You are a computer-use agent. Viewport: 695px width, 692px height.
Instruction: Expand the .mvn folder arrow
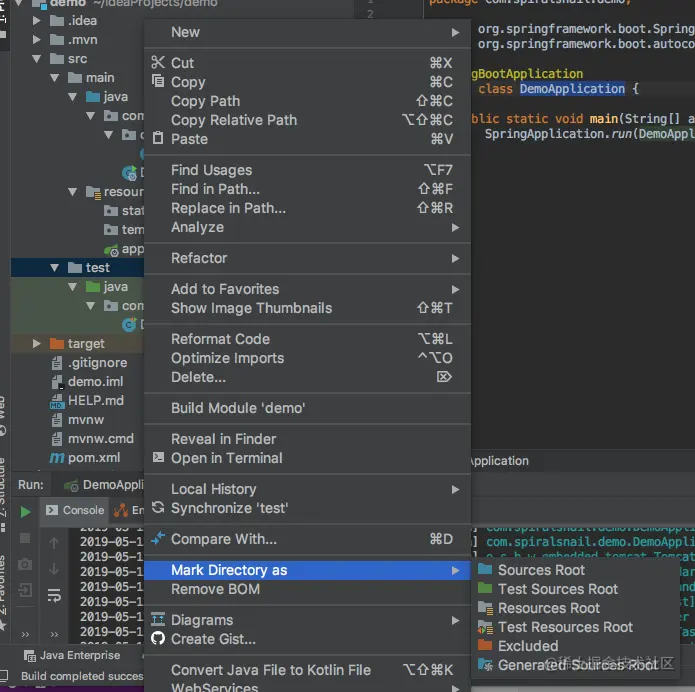tap(37, 39)
